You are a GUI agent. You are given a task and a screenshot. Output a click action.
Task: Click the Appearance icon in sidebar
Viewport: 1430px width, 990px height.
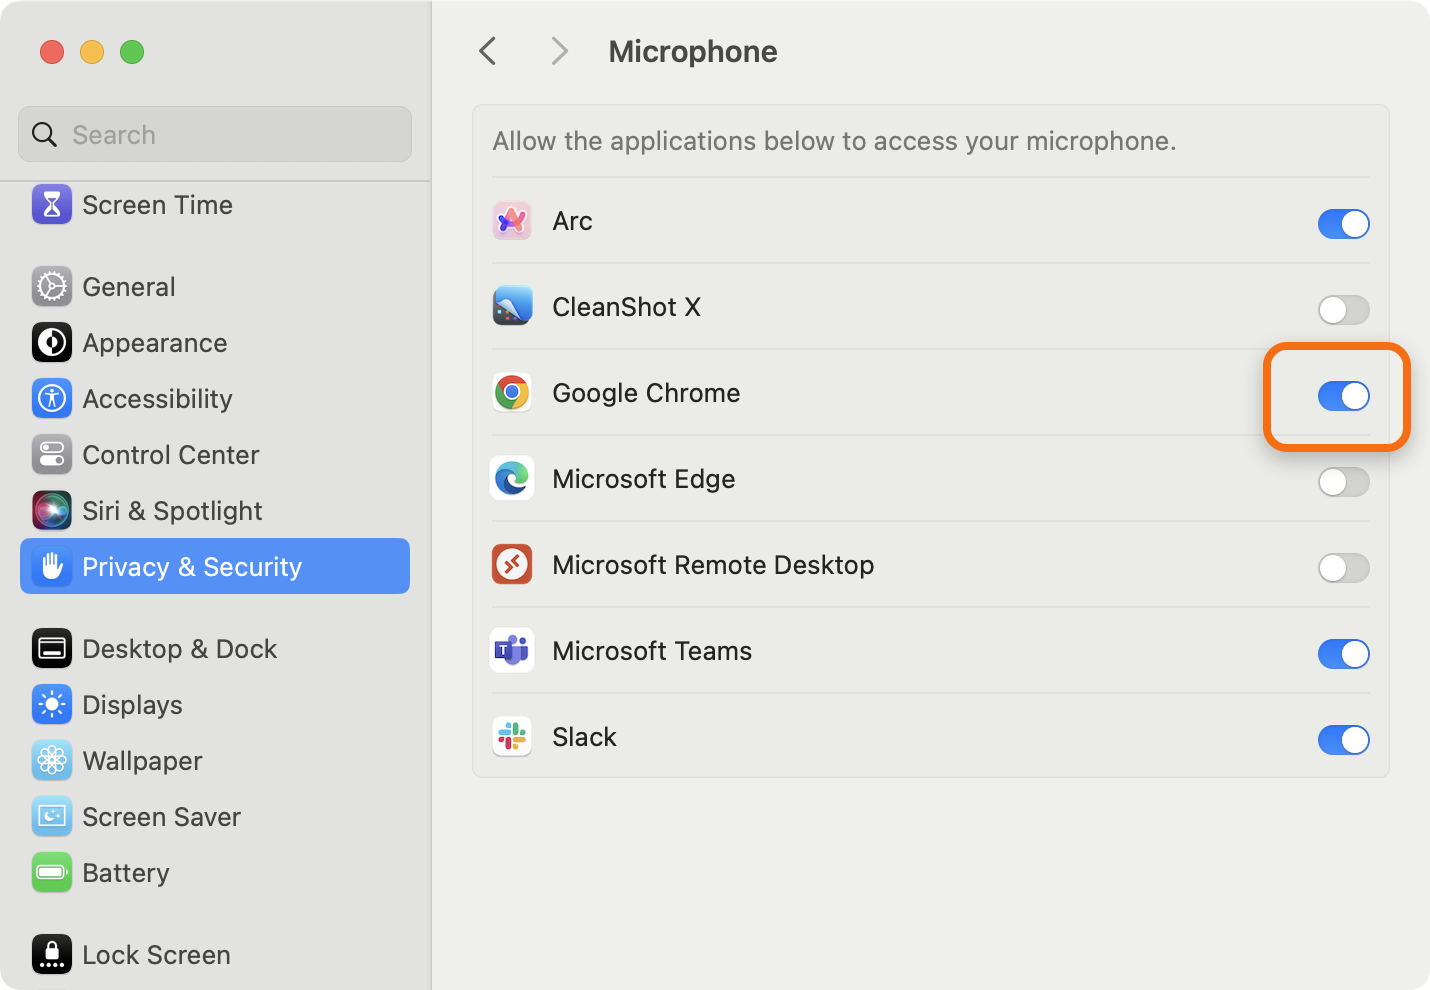click(52, 342)
